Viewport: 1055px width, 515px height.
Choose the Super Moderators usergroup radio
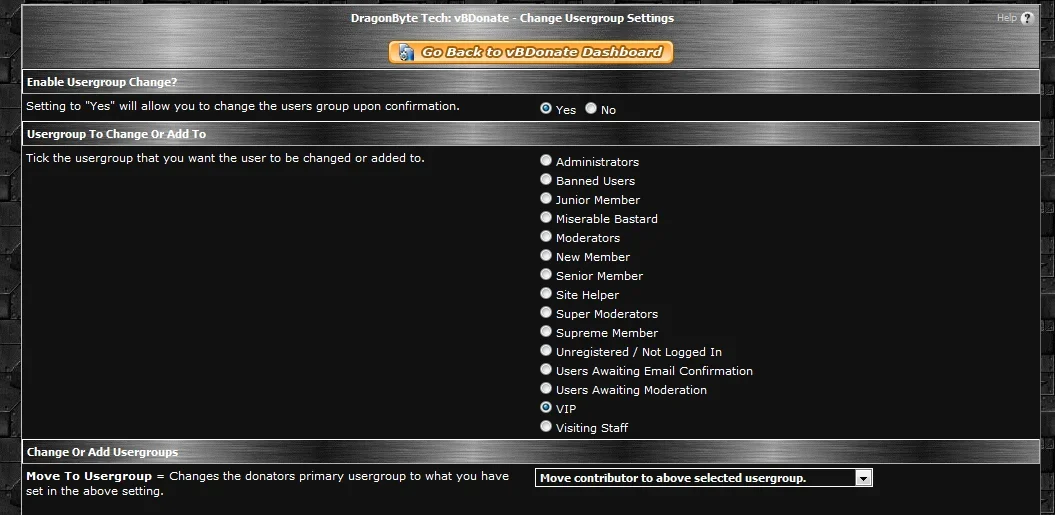[546, 312]
